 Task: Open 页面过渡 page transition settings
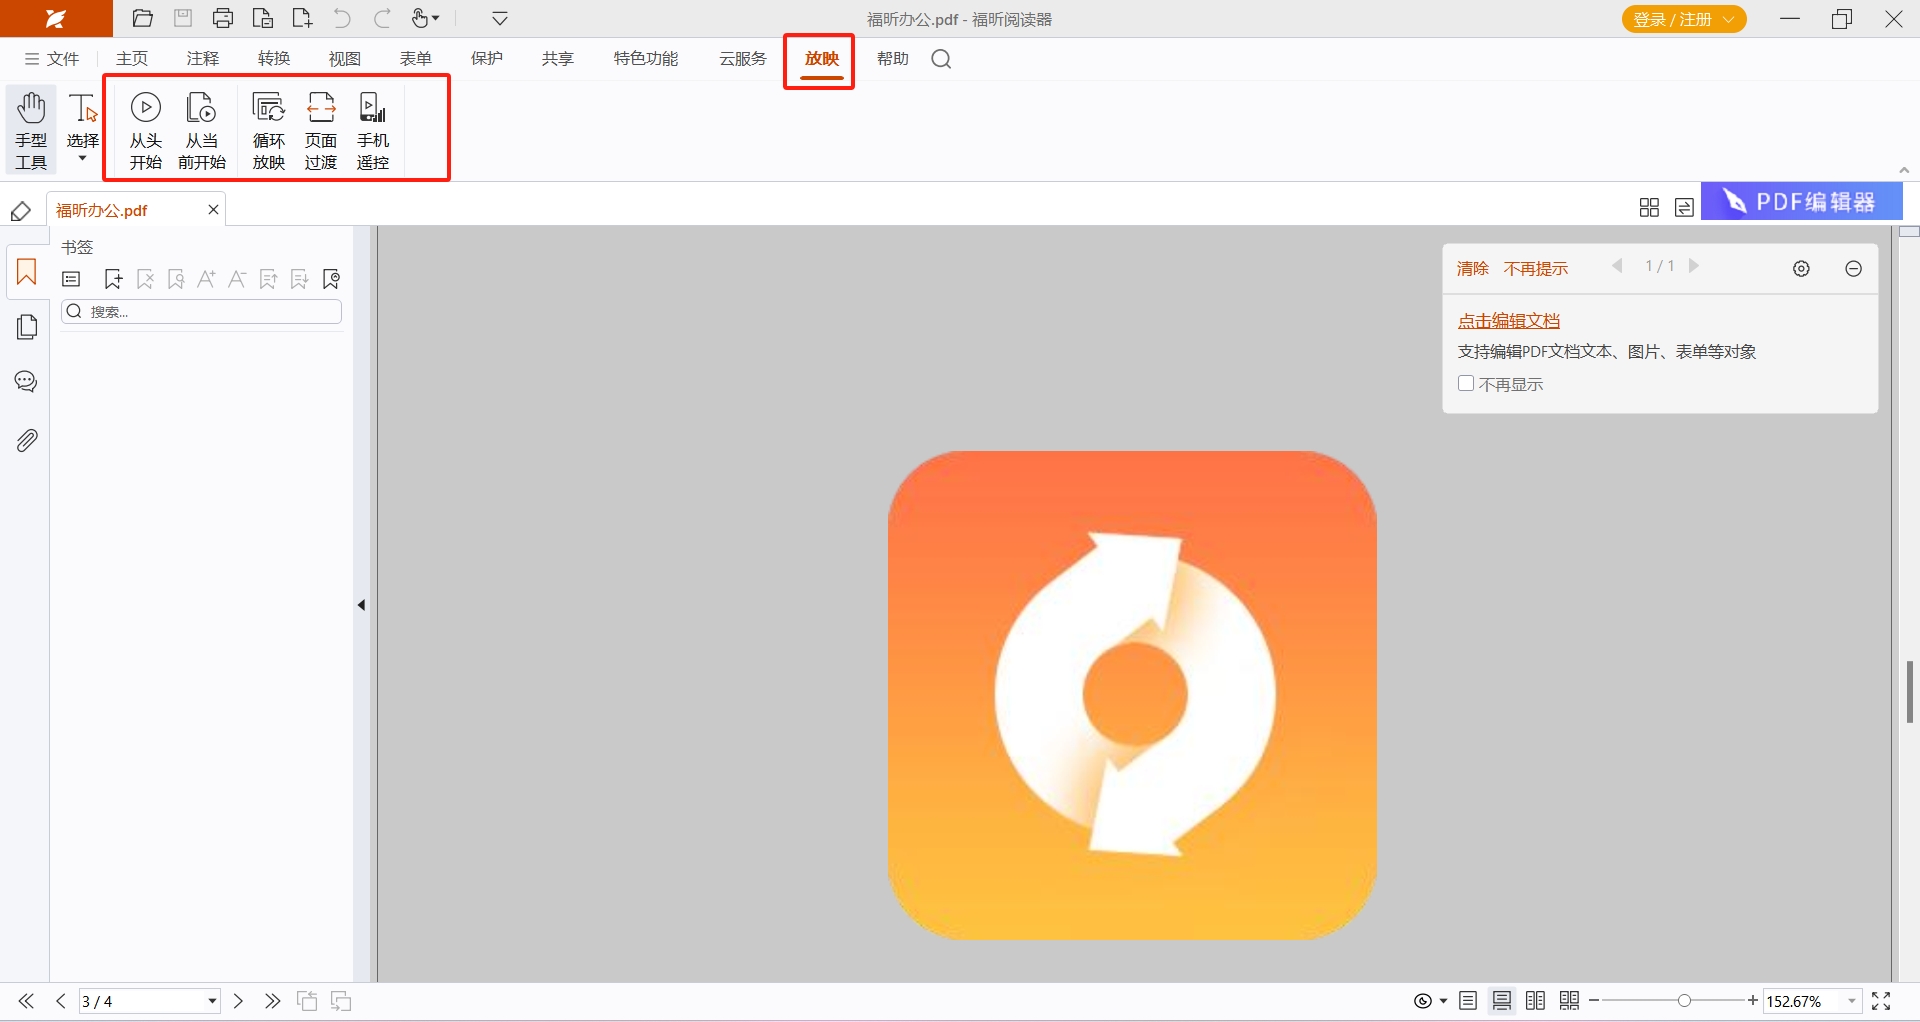coord(321,129)
